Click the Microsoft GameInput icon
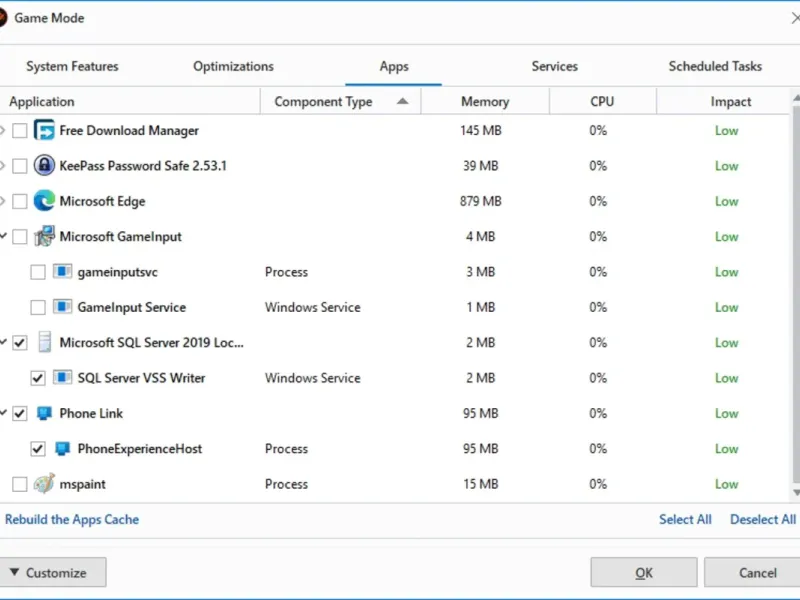 click(44, 237)
